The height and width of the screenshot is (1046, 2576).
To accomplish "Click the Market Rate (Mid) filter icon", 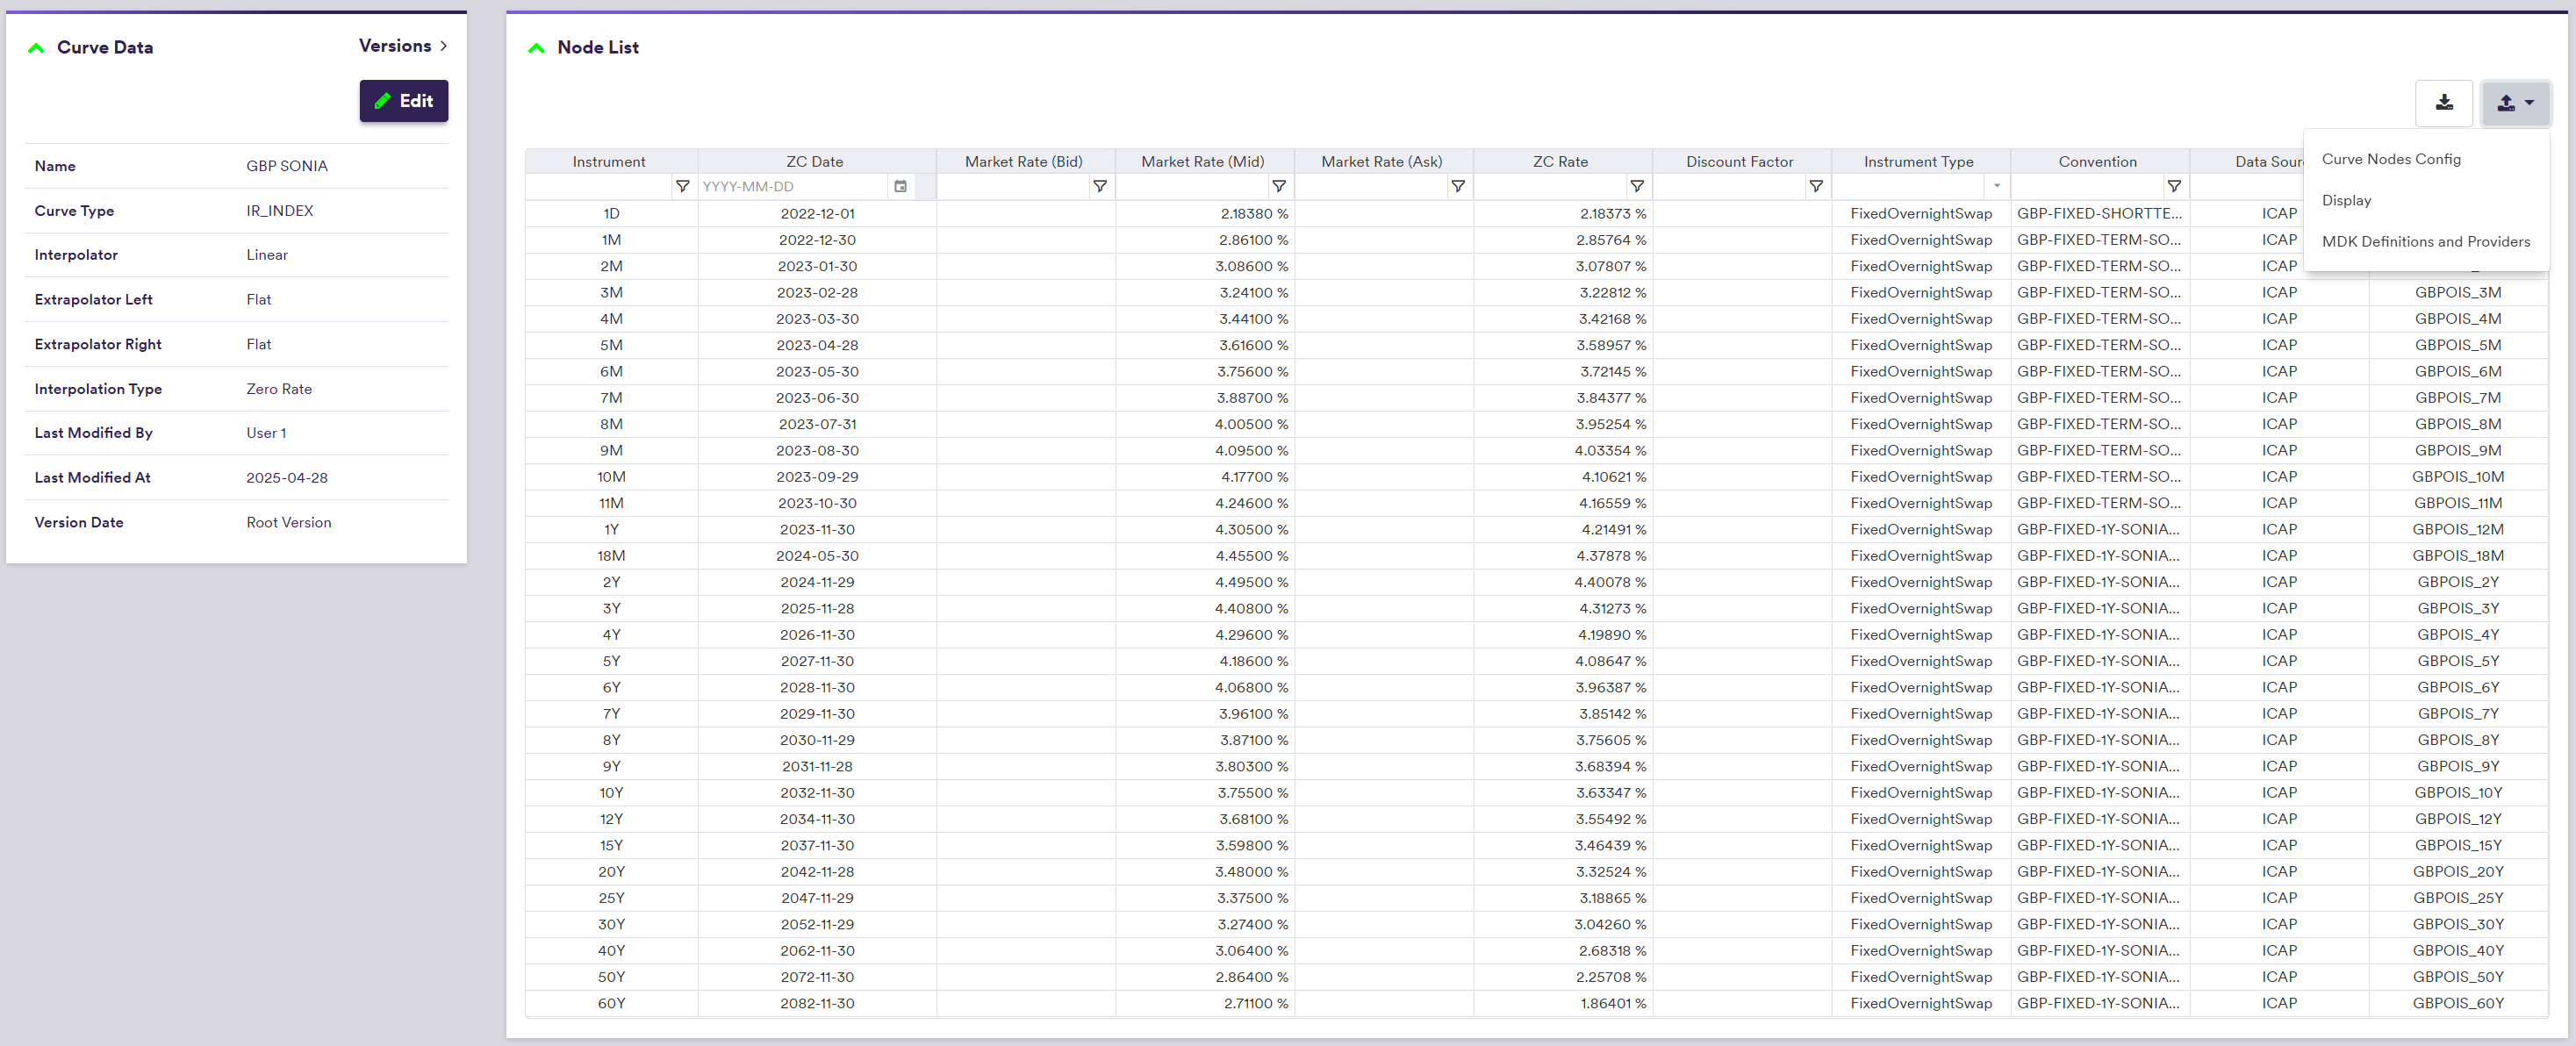I will click(1278, 187).
